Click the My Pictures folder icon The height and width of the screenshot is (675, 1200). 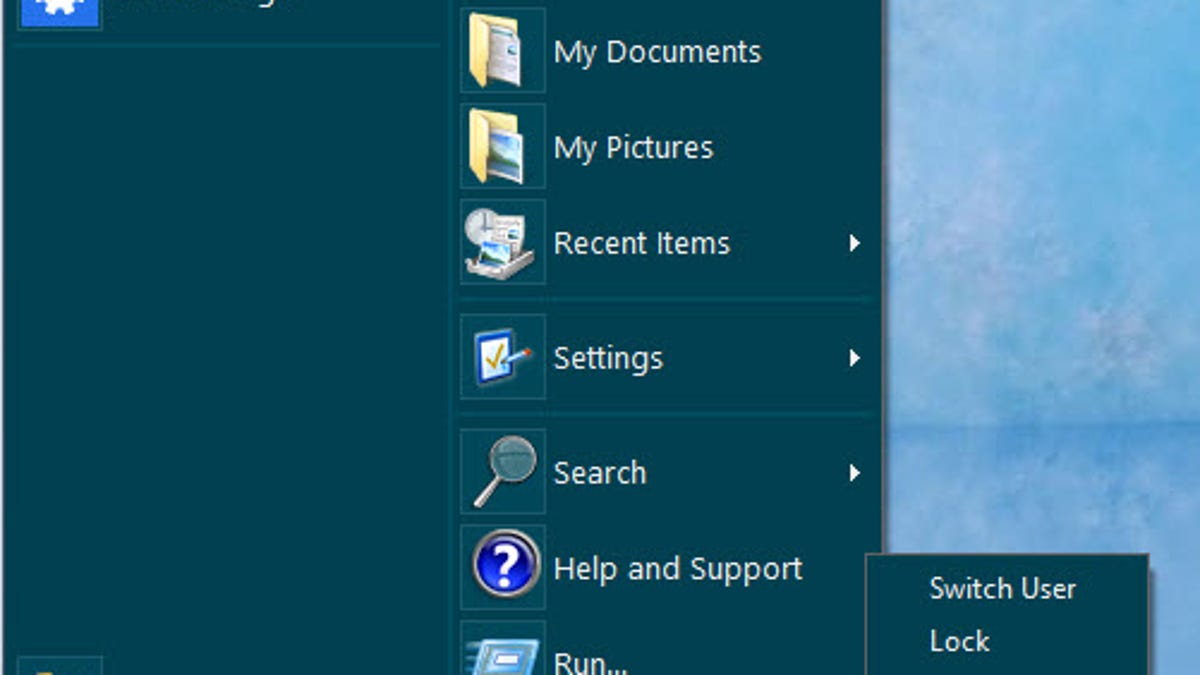501,146
